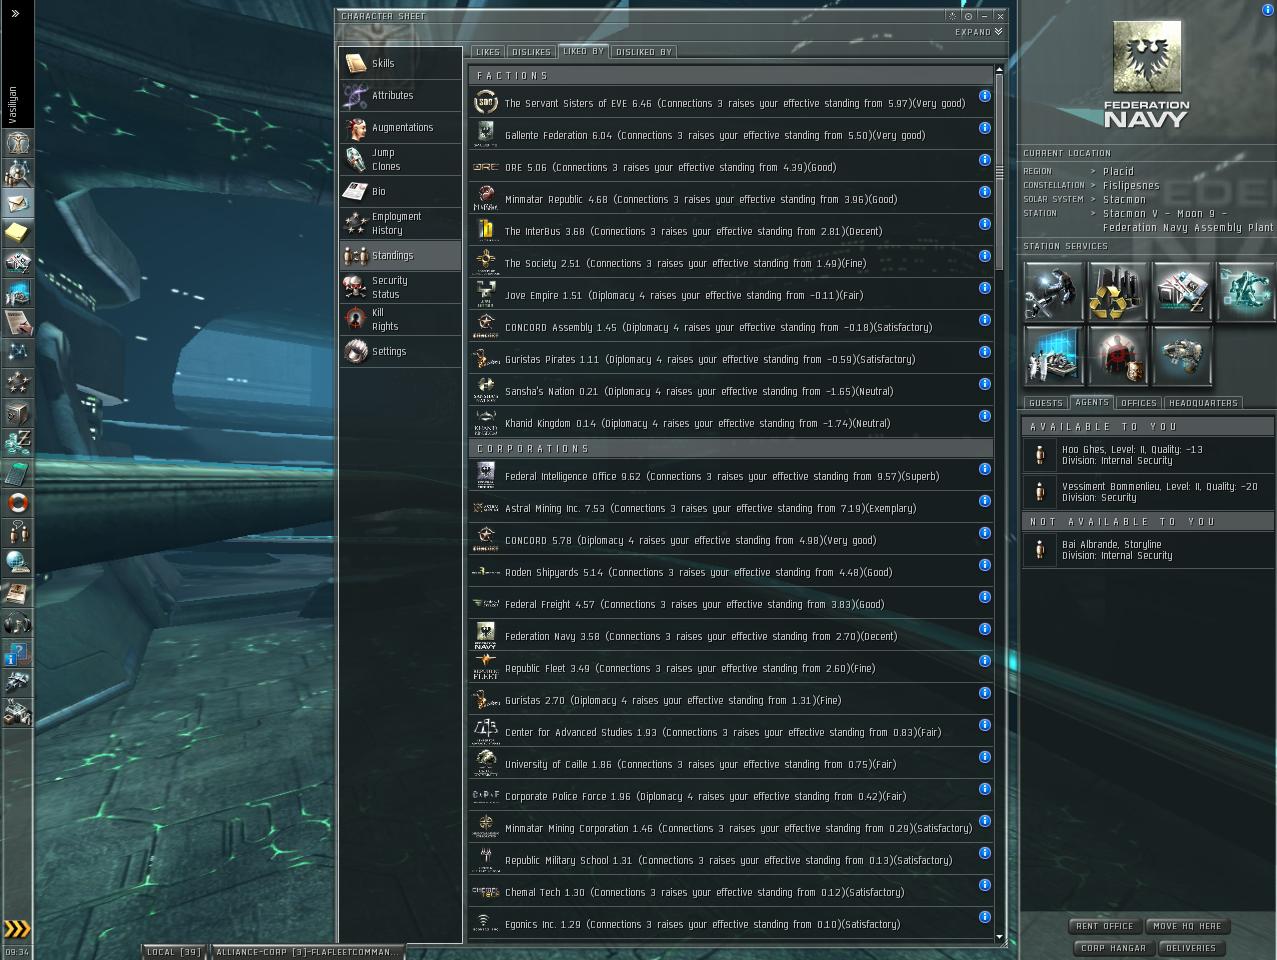Open Security Status section

coord(400,287)
